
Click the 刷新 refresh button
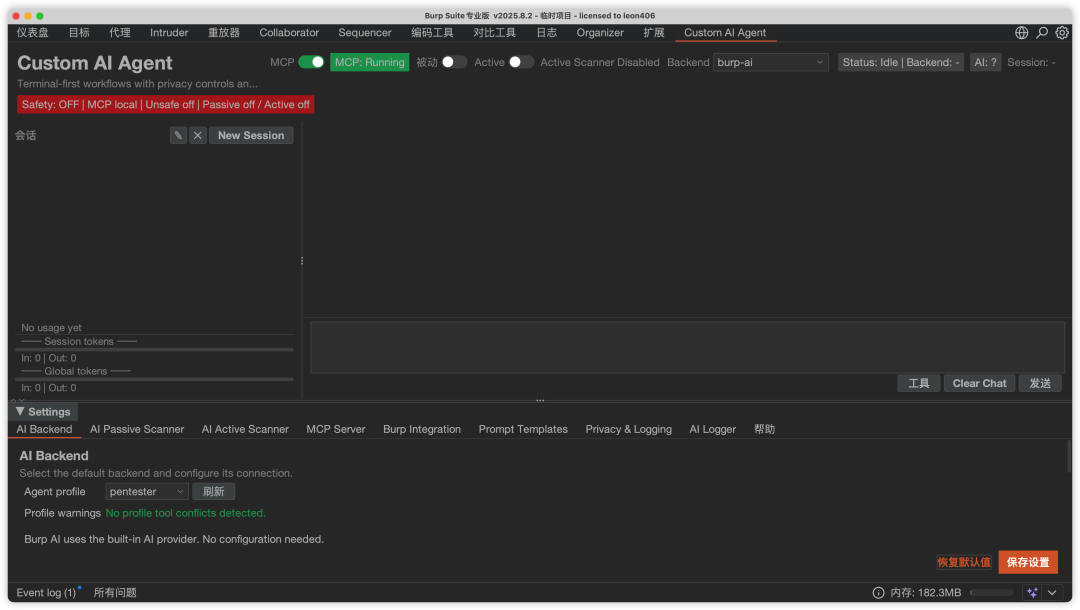[214, 492]
